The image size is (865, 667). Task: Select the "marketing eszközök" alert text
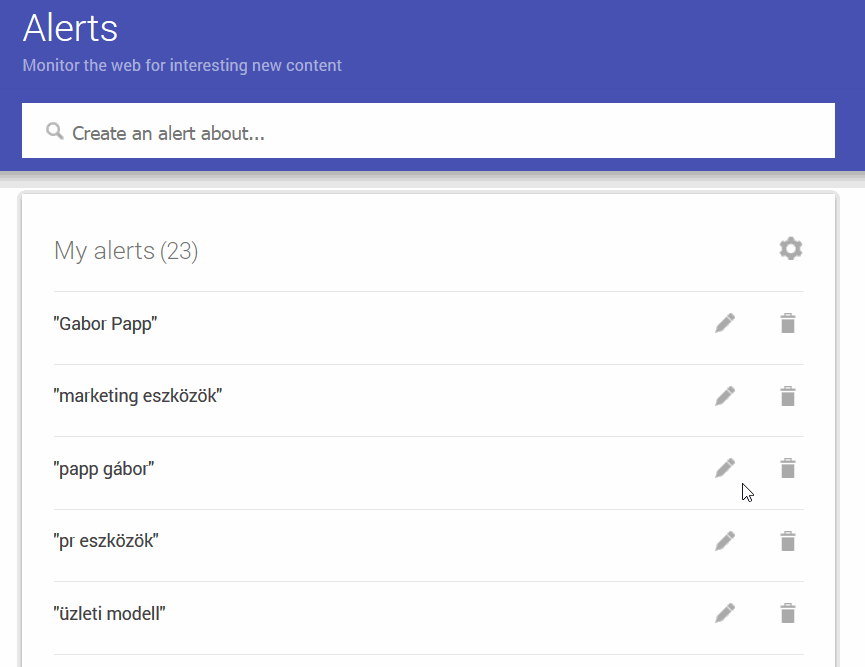138,396
